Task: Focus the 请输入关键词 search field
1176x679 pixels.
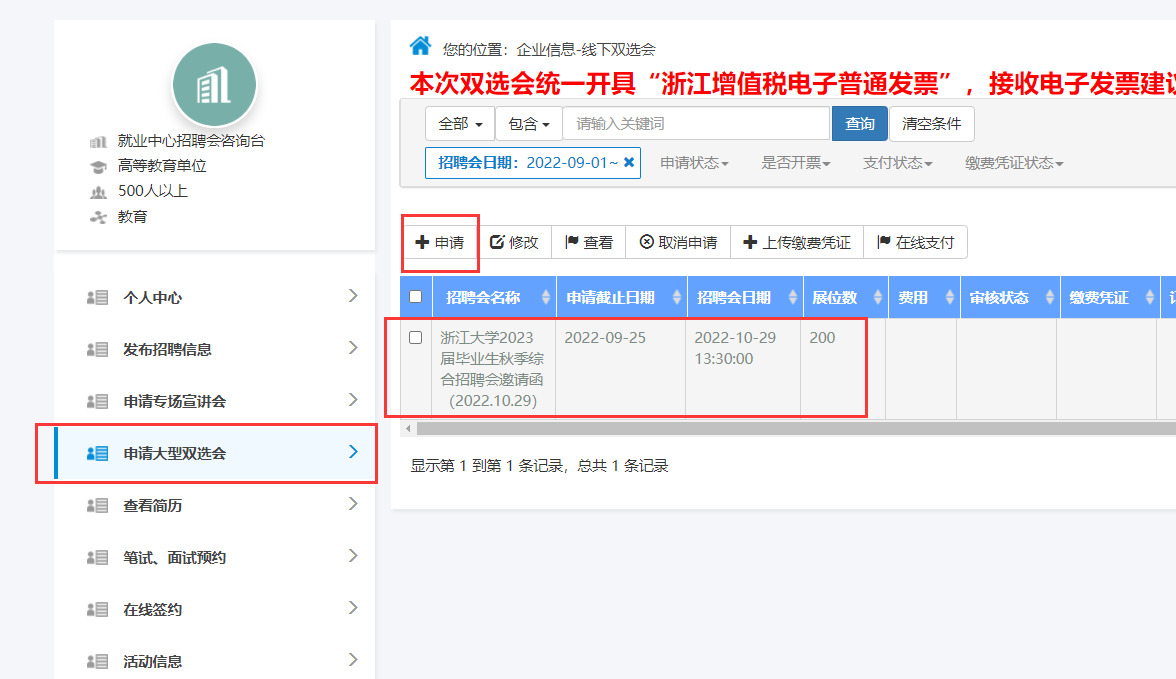Action: coord(696,124)
